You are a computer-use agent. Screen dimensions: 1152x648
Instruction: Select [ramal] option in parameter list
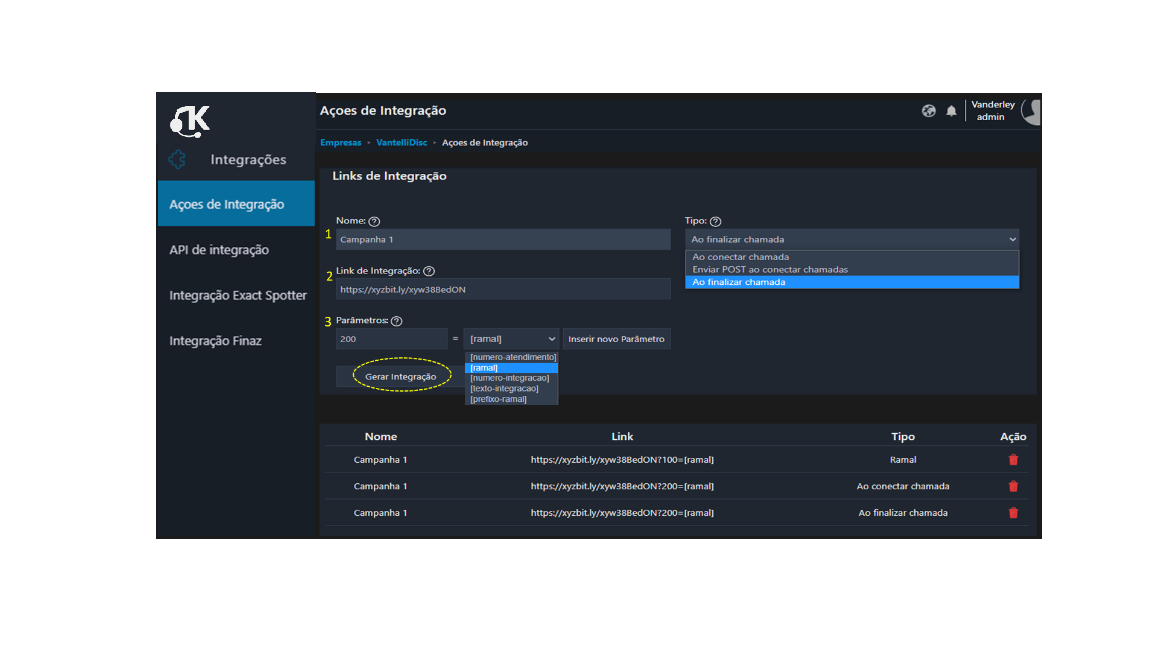pos(511,368)
